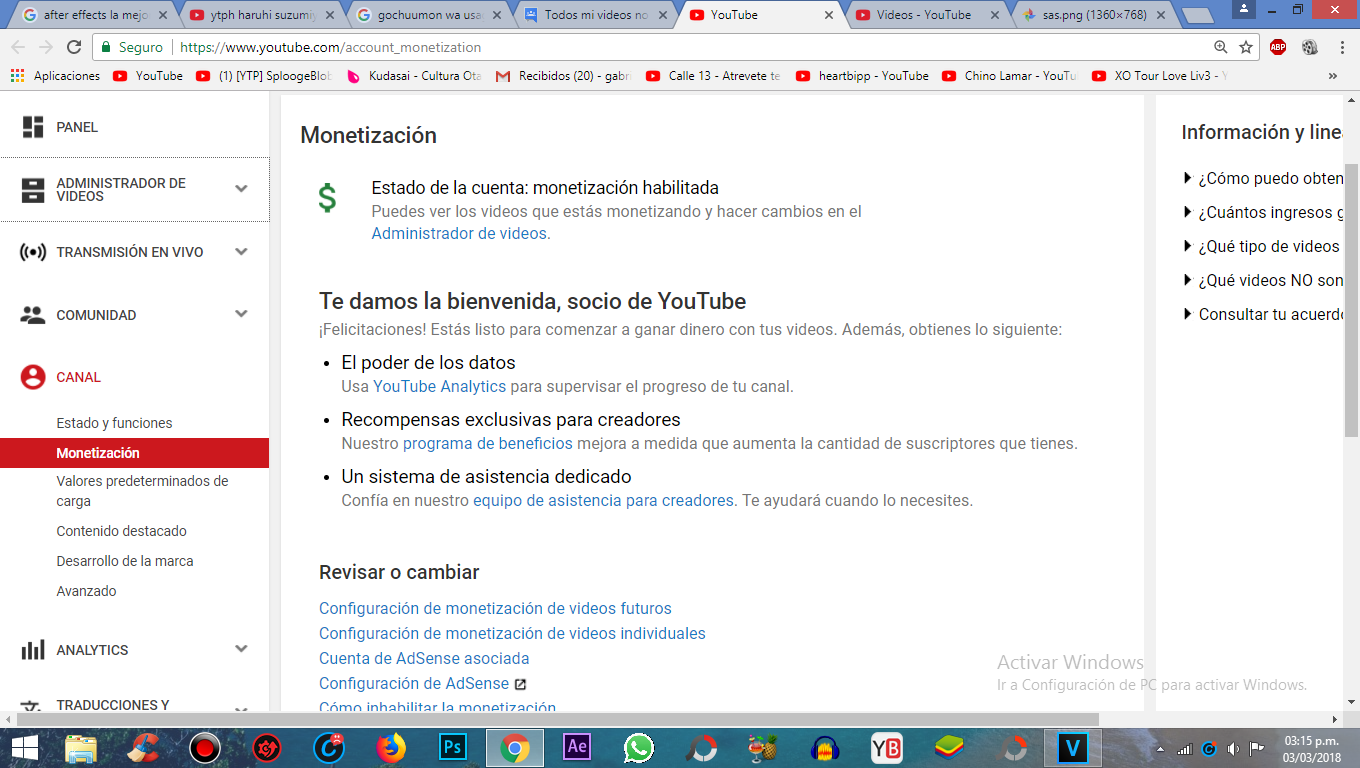Open the 'Configuración de AdSense' external link
Image resolution: width=1360 pixels, height=768 pixels.
422,683
